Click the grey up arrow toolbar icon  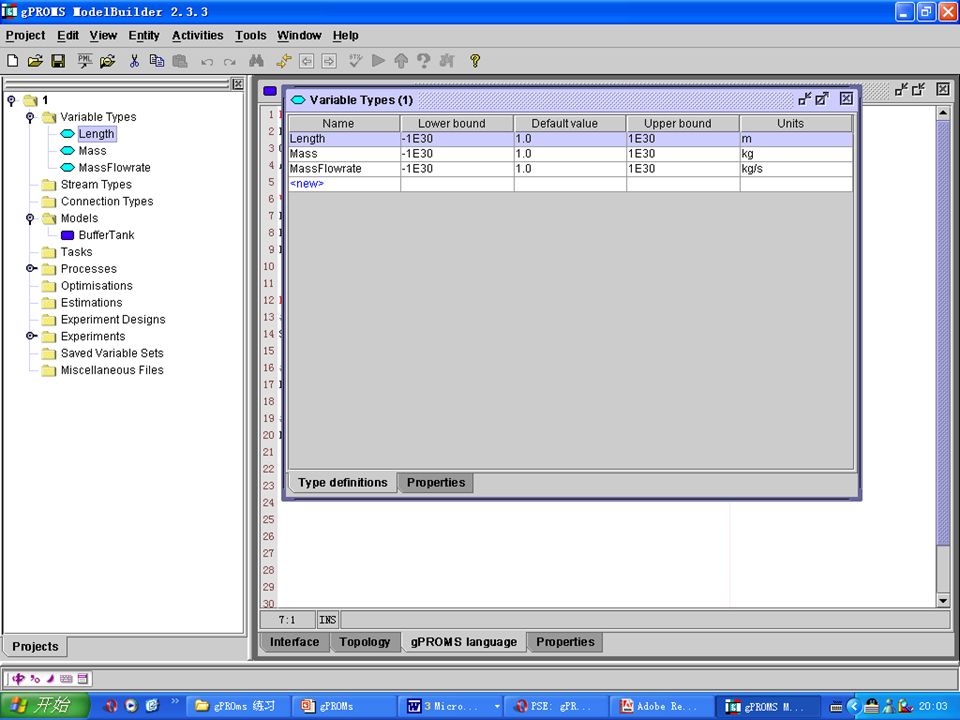click(x=401, y=61)
